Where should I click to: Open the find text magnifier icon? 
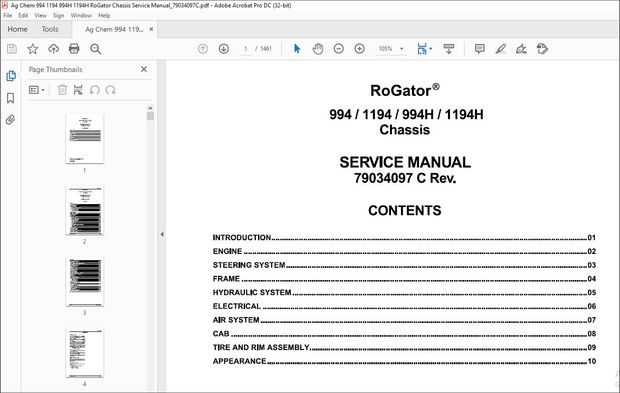(95, 49)
